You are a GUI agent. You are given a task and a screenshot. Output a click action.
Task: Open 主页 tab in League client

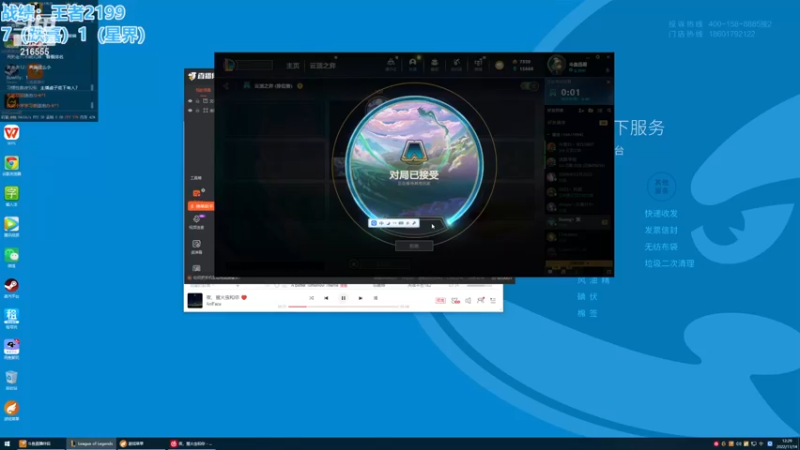(x=292, y=66)
